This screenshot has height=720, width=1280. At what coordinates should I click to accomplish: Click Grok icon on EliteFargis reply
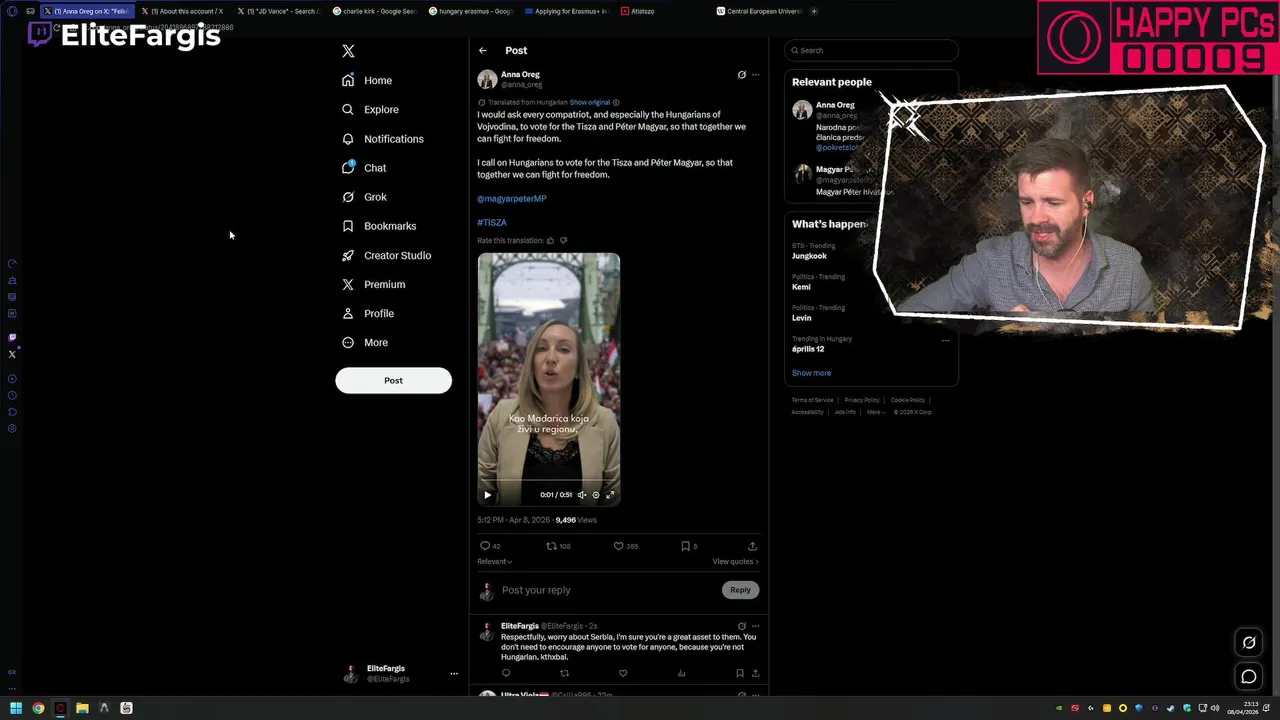click(x=741, y=626)
